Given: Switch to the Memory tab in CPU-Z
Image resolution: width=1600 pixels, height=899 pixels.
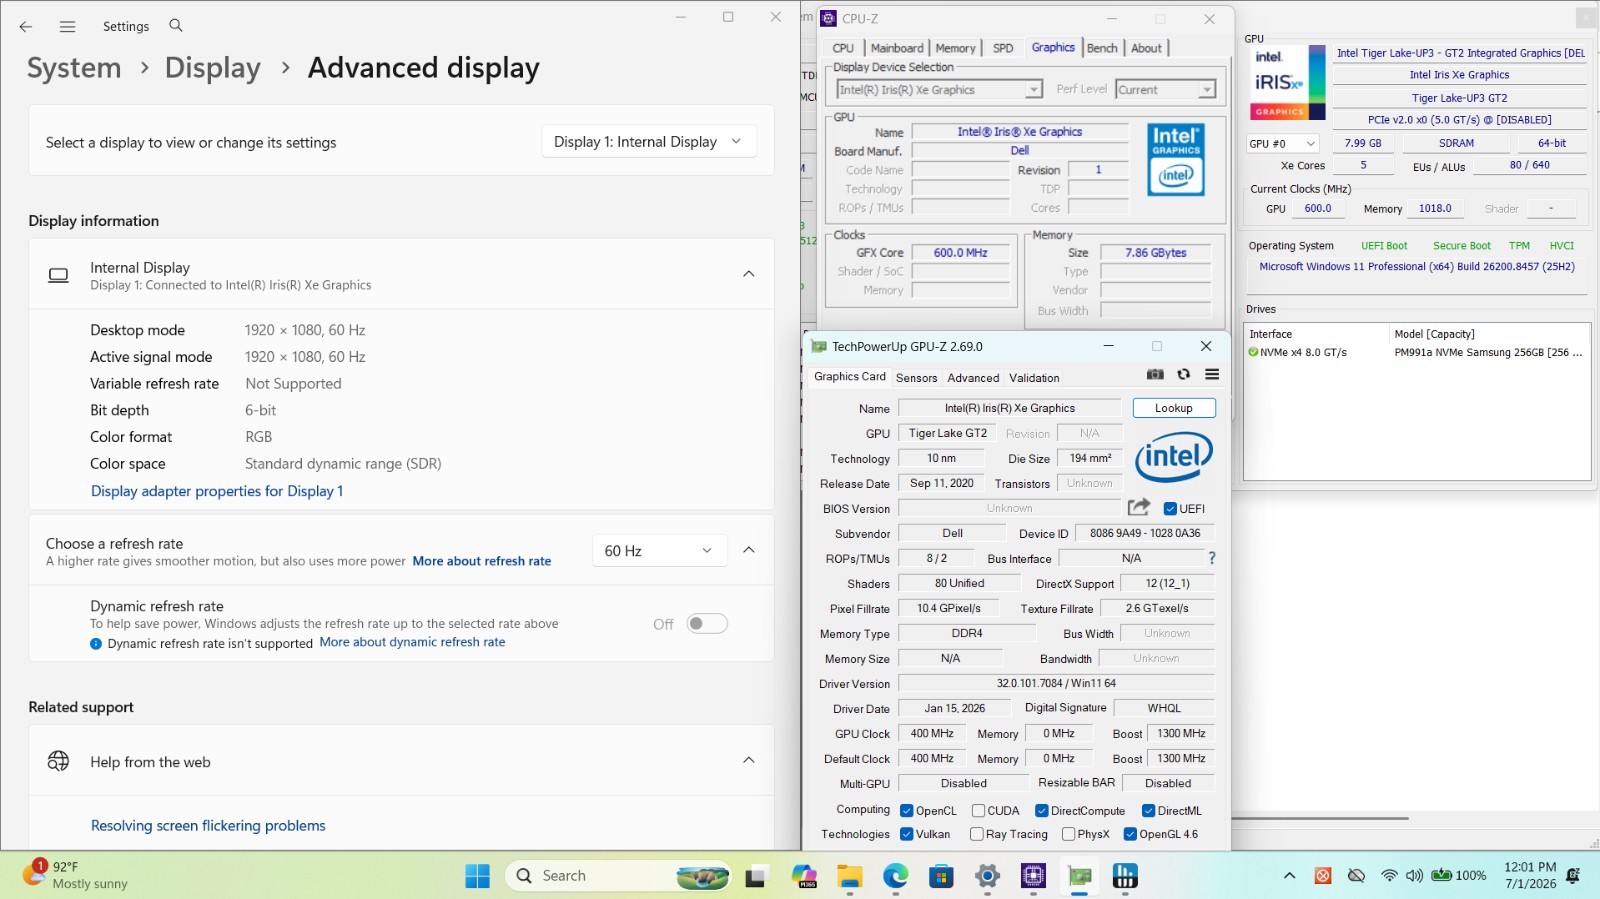Looking at the screenshot, I should click(x=955, y=48).
